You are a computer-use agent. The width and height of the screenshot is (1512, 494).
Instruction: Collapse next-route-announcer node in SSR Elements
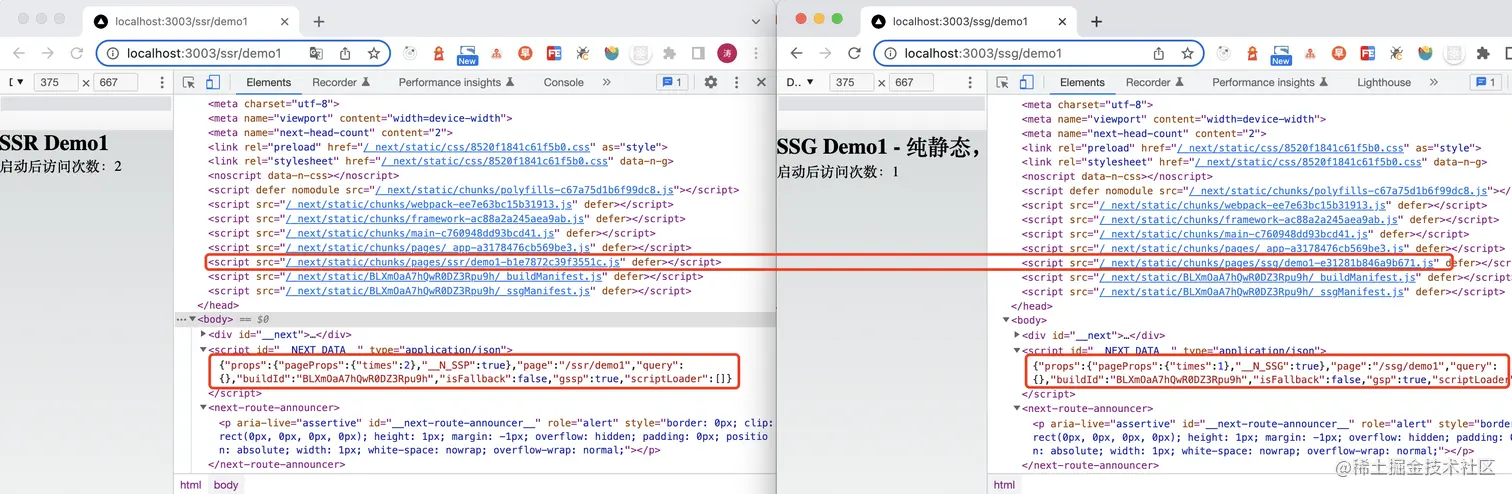[x=204, y=408]
